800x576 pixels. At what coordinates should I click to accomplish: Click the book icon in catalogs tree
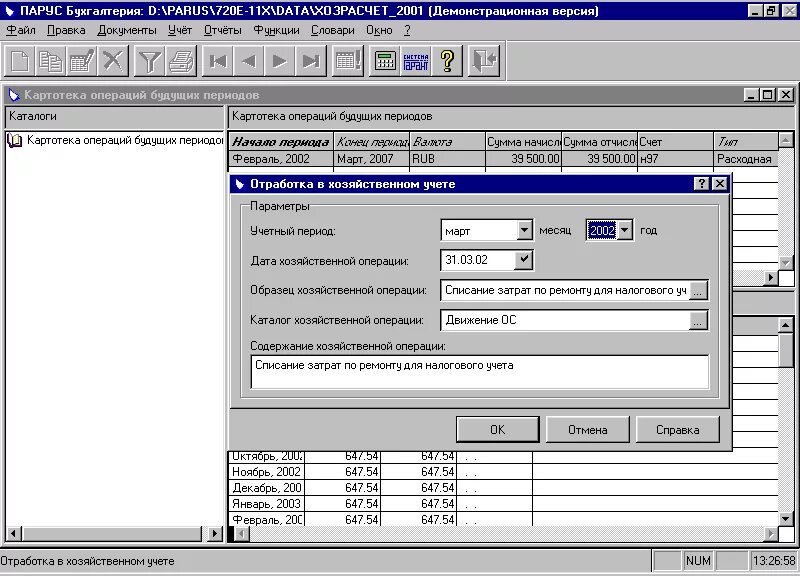coord(15,140)
